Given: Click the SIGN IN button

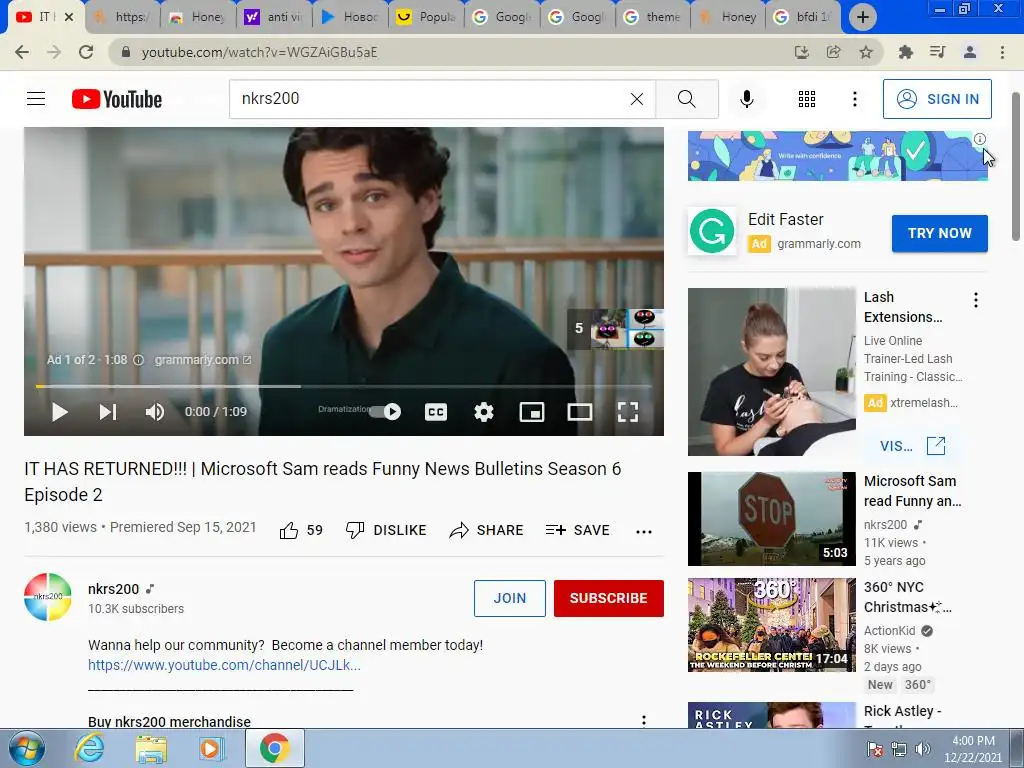Looking at the screenshot, I should point(937,99).
